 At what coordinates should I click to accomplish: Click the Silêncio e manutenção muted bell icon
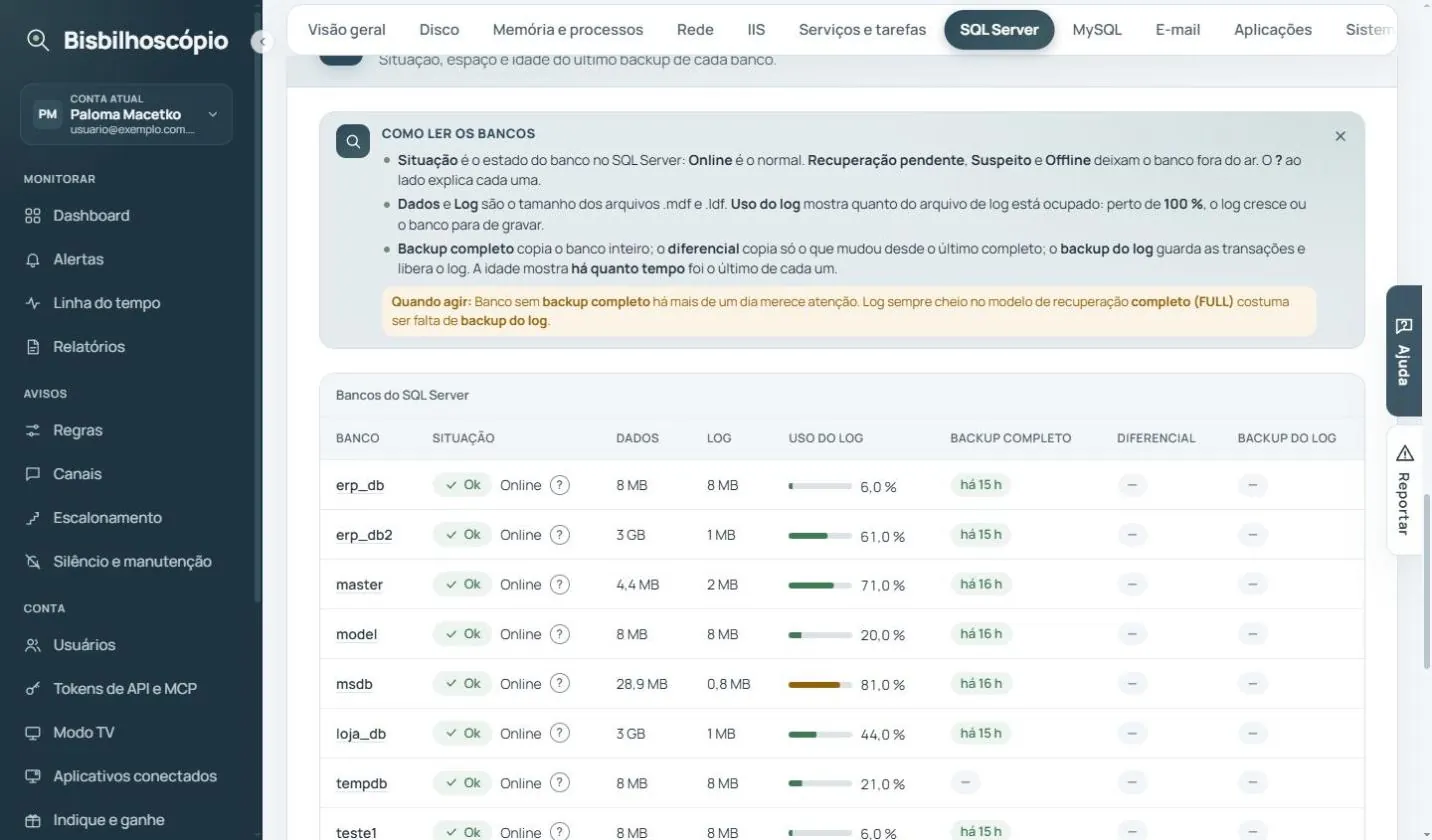(33, 562)
